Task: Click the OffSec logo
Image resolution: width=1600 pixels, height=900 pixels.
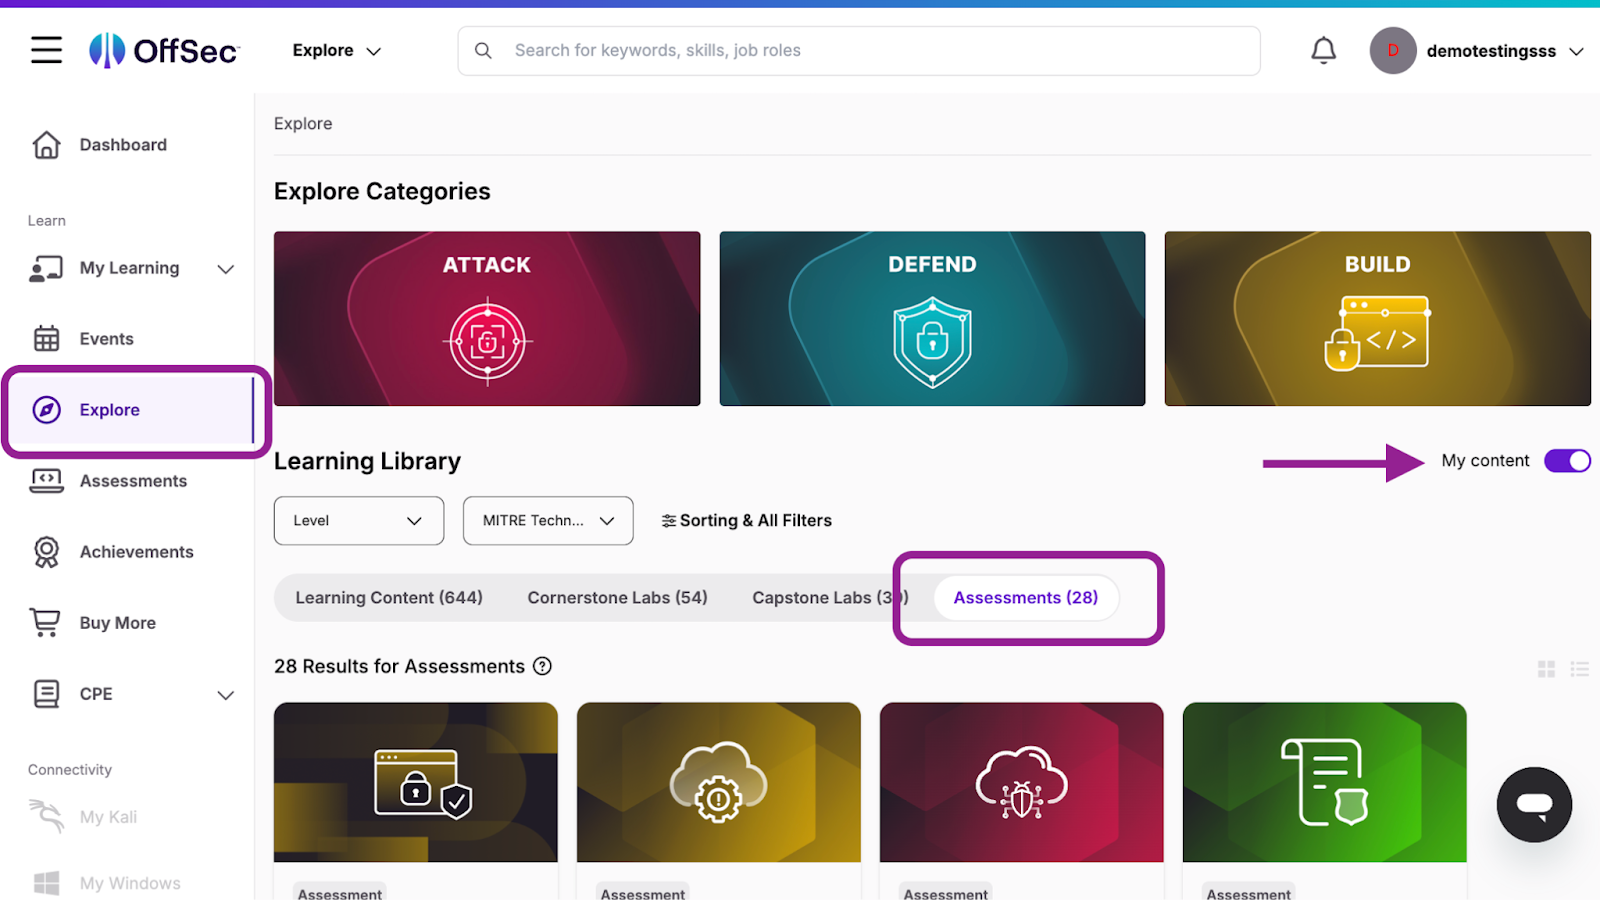Action: coord(164,50)
